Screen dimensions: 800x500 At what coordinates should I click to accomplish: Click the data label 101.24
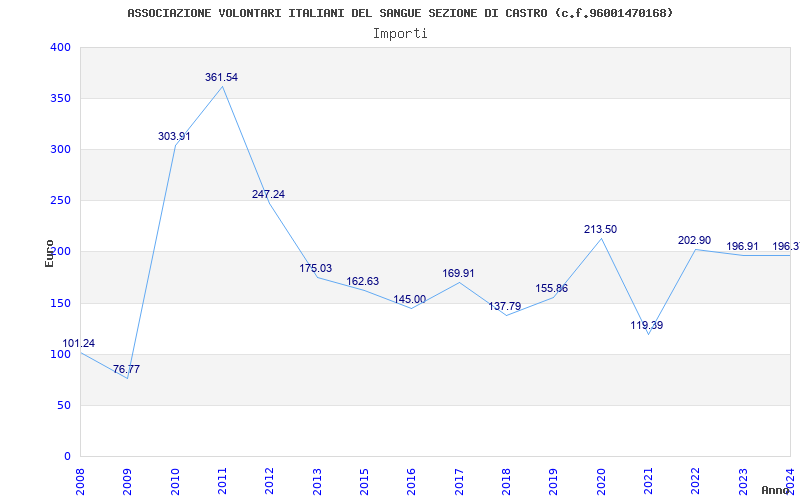(79, 343)
